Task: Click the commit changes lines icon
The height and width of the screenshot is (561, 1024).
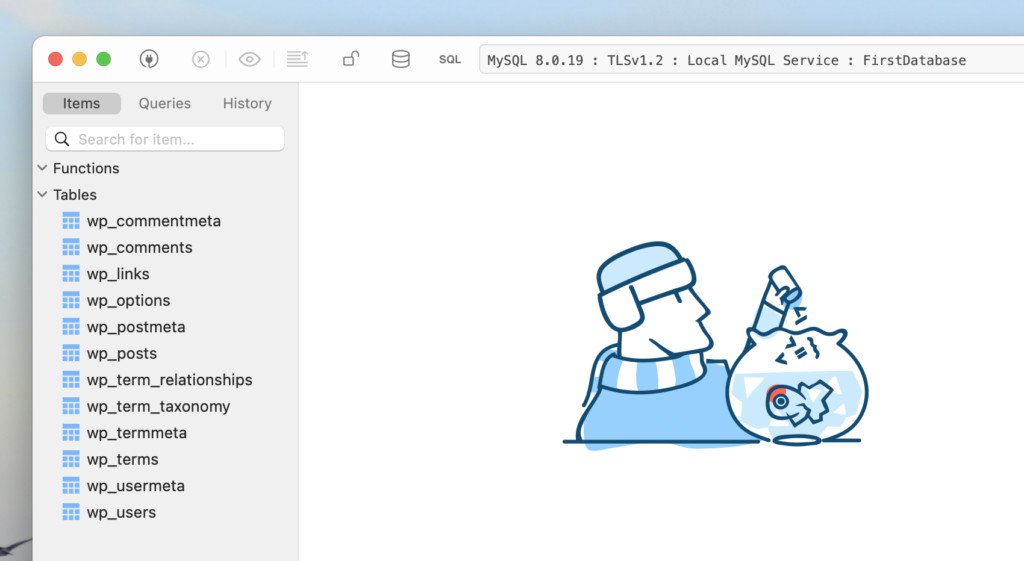Action: 297,60
